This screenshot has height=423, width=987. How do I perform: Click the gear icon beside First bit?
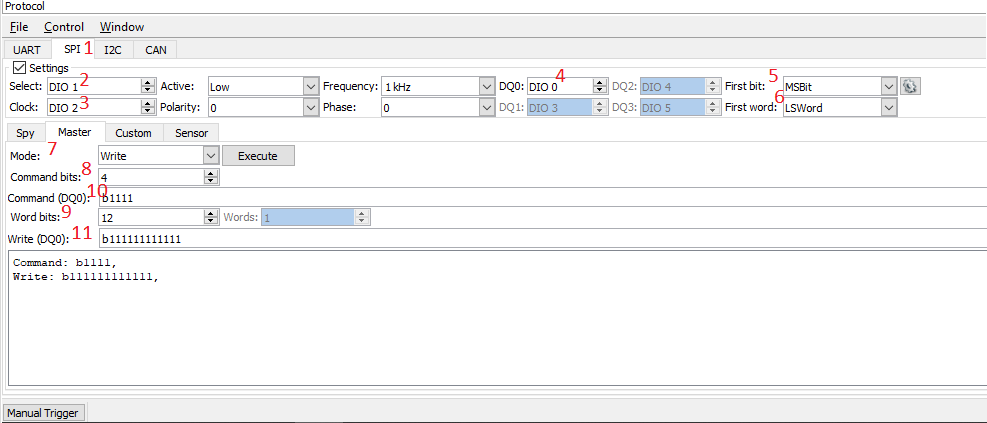click(x=910, y=86)
